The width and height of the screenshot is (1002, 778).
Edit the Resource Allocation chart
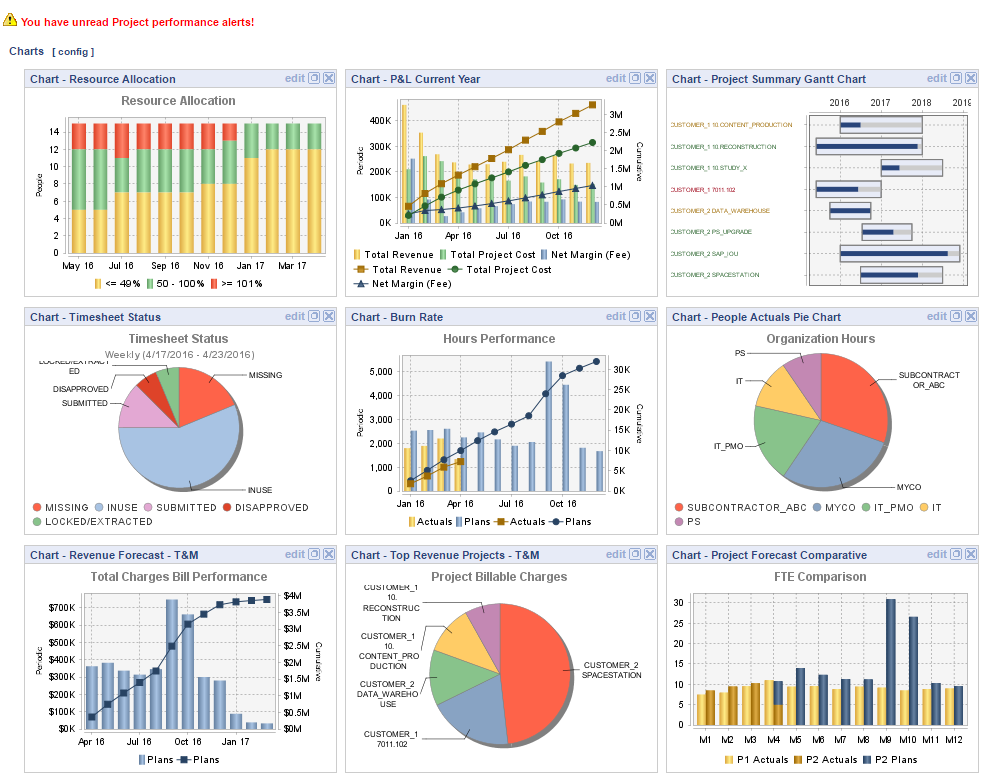(x=294, y=77)
